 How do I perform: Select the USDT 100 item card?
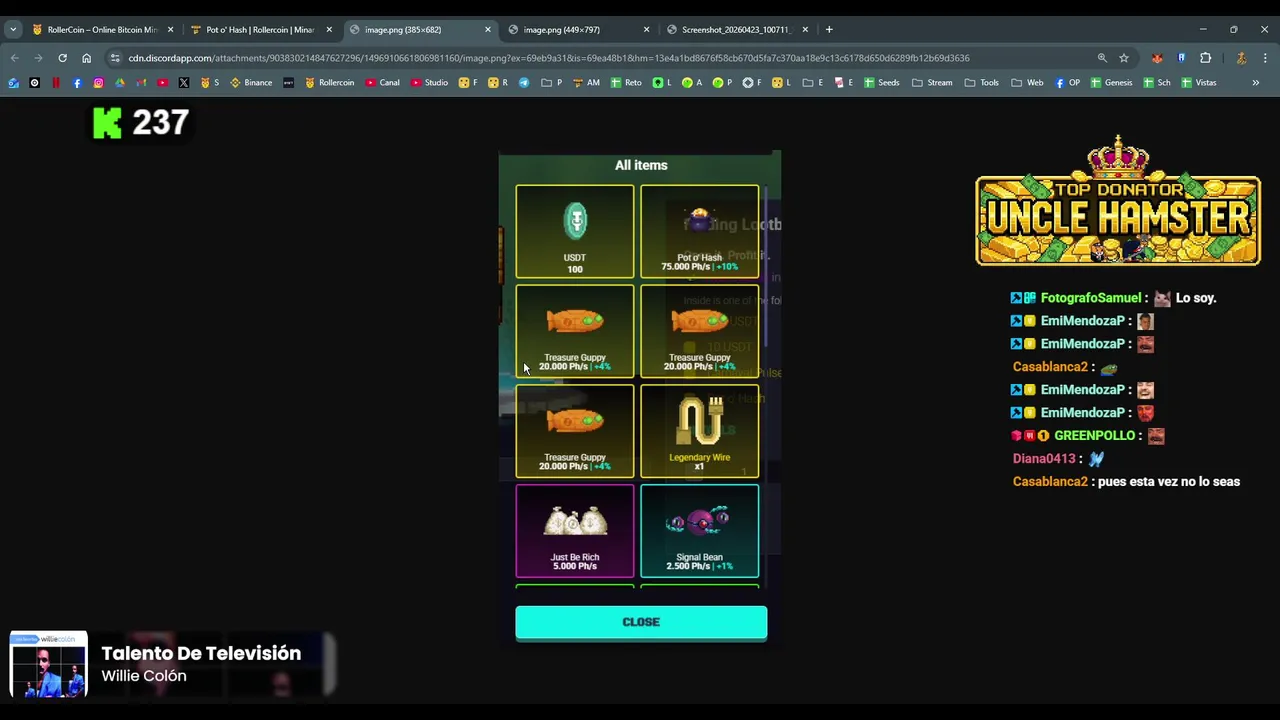(575, 231)
